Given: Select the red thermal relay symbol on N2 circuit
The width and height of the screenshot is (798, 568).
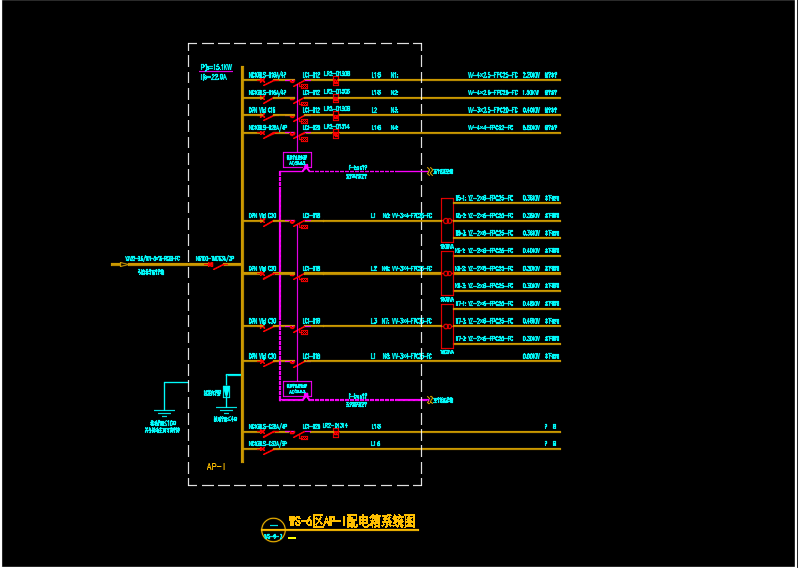Looking at the screenshot, I should pos(336,98).
